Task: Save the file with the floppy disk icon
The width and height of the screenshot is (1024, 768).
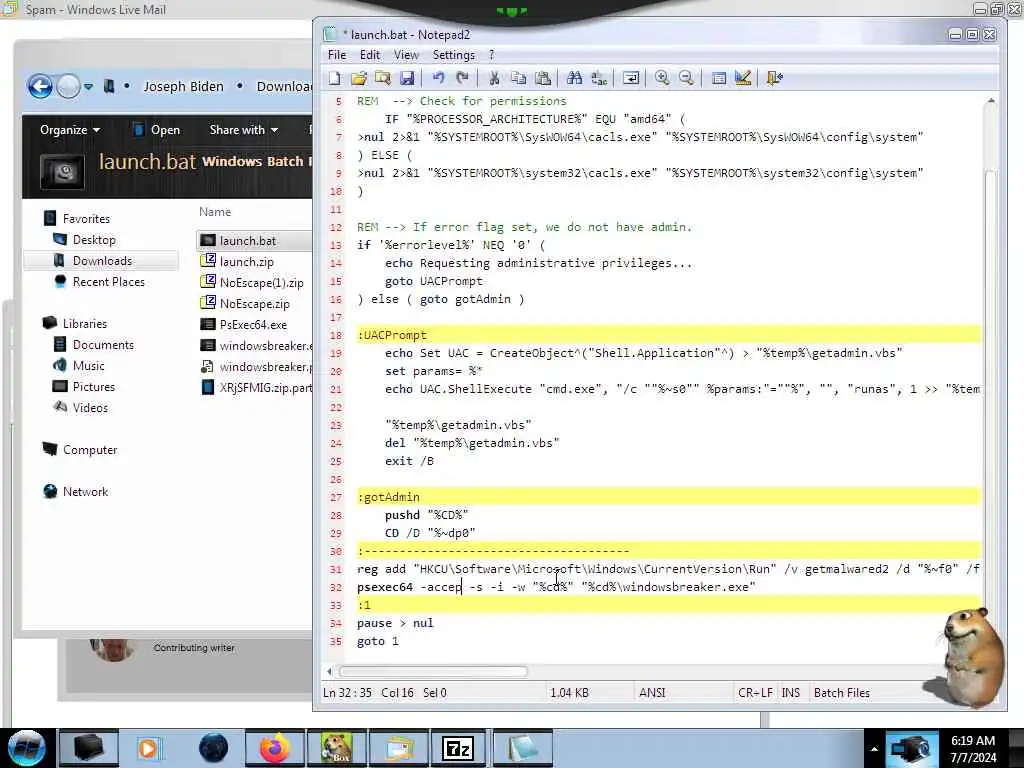Action: pos(407,78)
